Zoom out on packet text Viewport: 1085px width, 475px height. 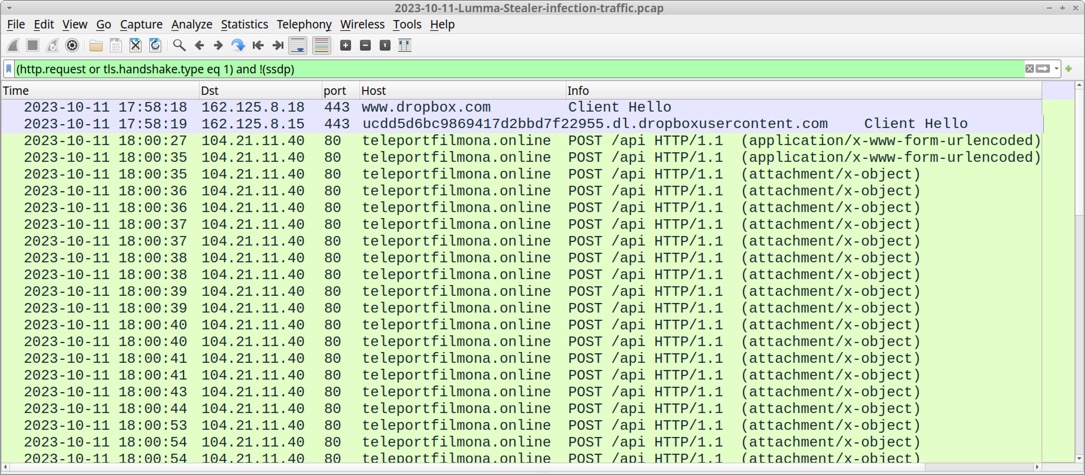pyautogui.click(x=365, y=46)
